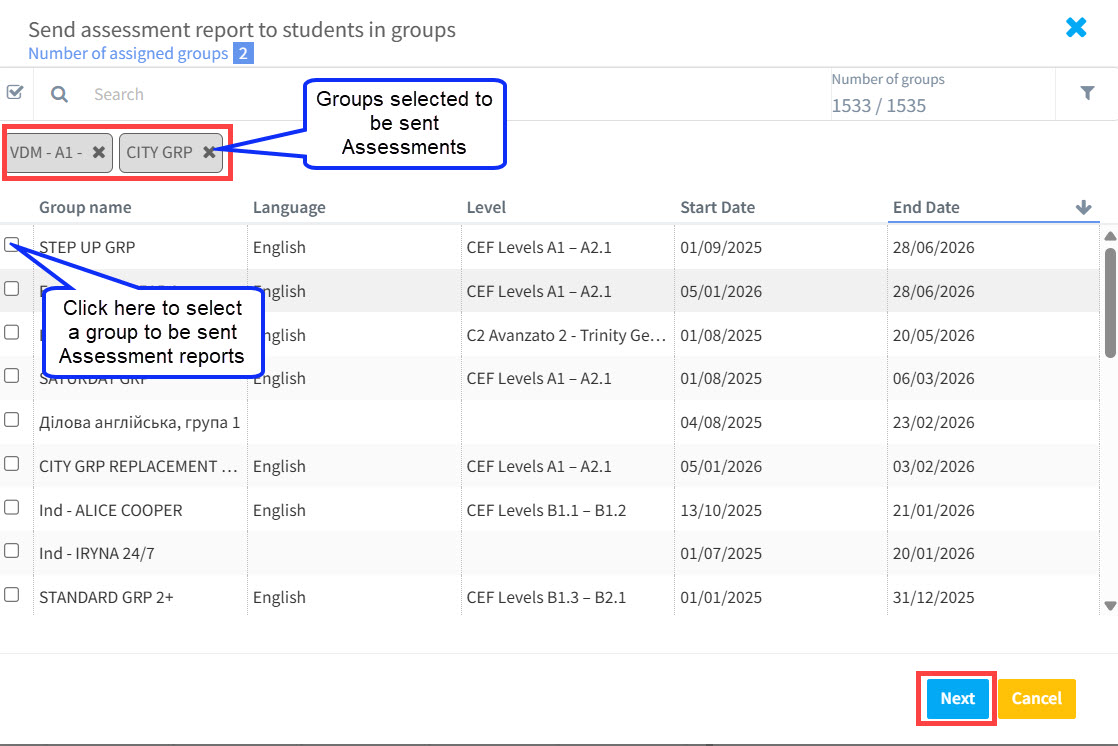Toggle End Date sort arrow

(1083, 207)
